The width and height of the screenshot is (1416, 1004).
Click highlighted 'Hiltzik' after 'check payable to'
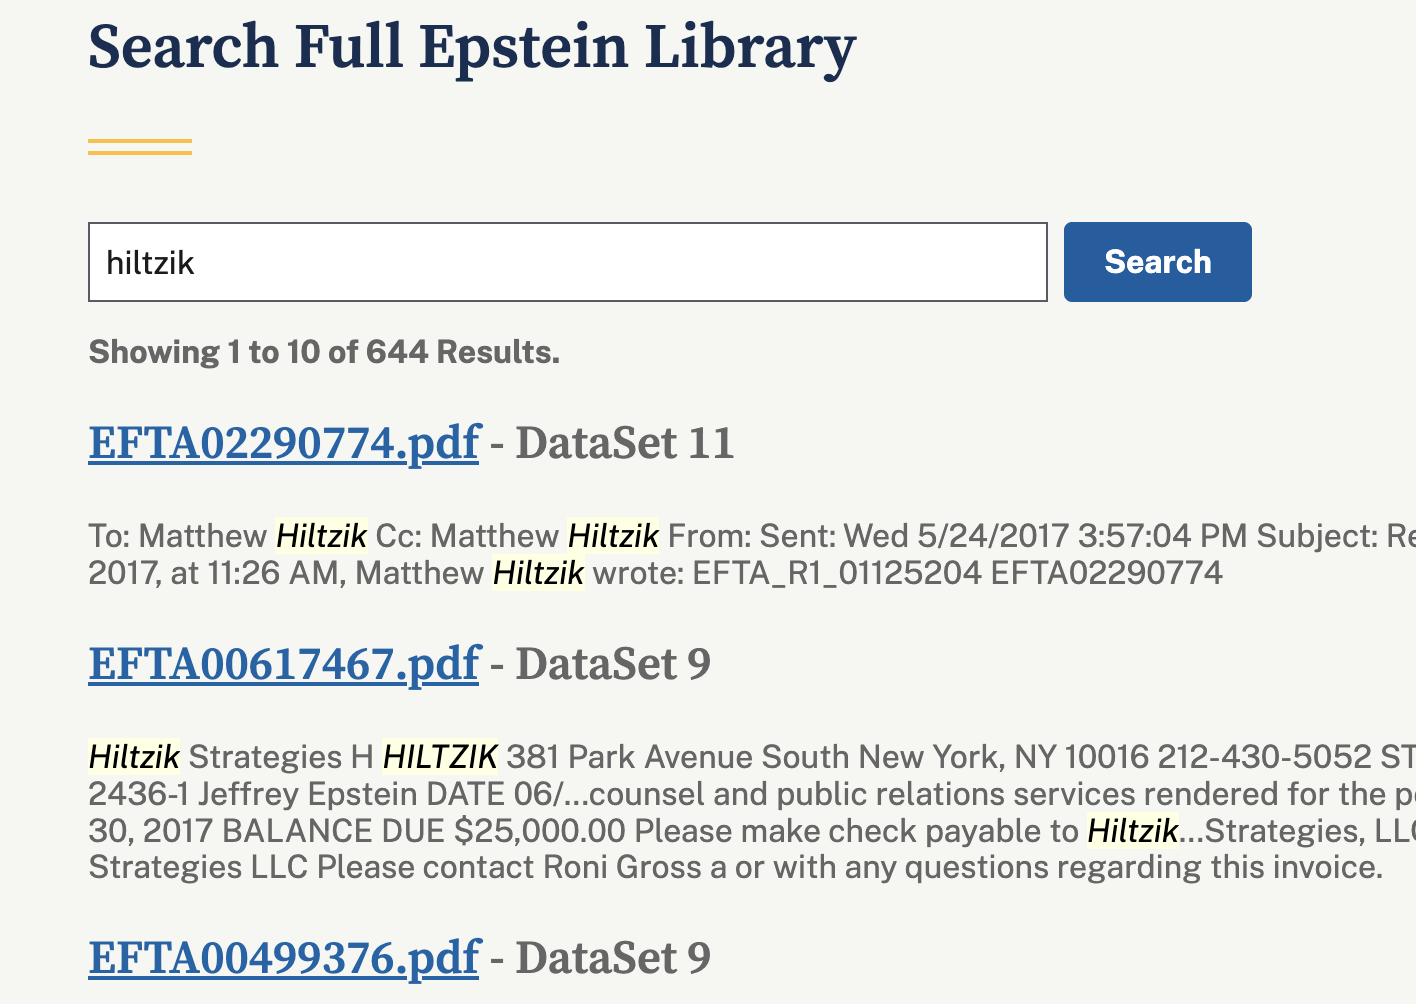point(1132,831)
